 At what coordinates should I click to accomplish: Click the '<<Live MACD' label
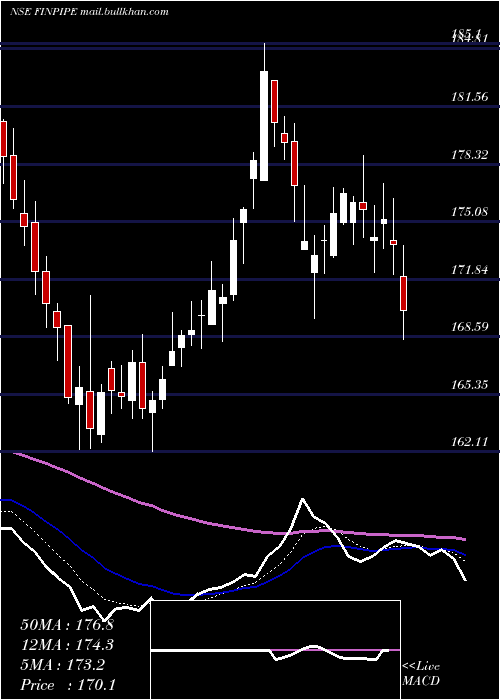click(421, 674)
